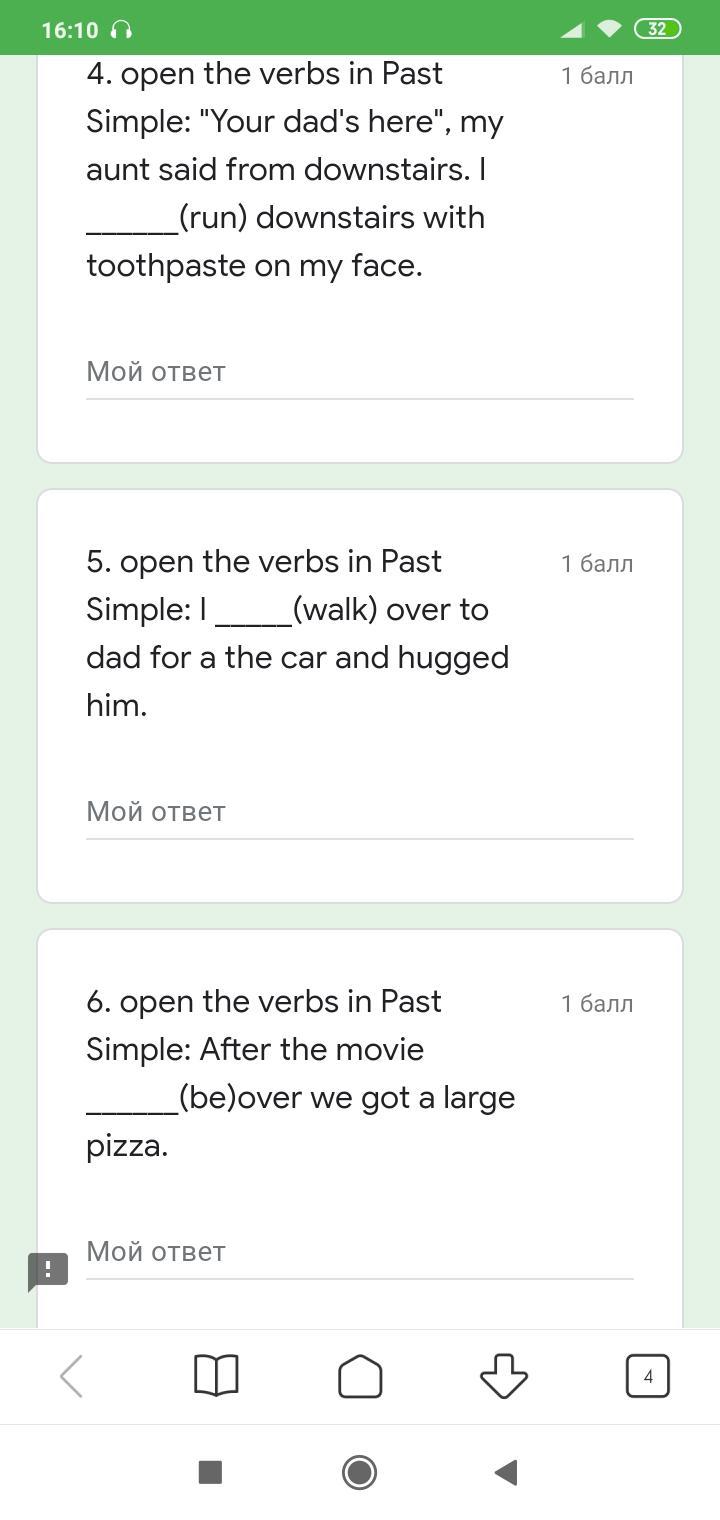Tap the answer field for question 4
Image resolution: width=720 pixels, height=1520 pixels.
(359, 372)
